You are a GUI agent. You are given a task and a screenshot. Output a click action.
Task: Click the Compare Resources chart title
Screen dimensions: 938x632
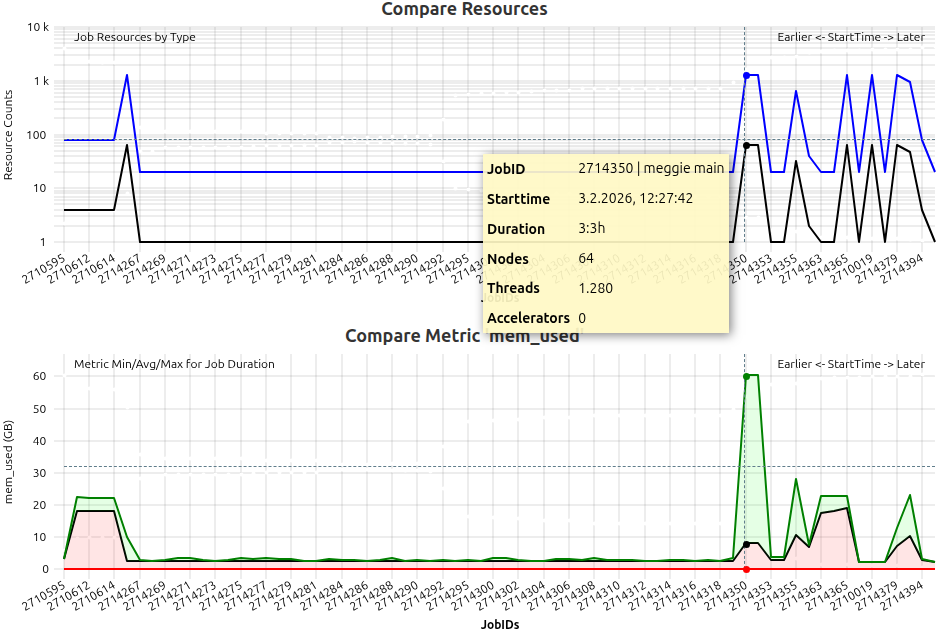[x=464, y=10]
